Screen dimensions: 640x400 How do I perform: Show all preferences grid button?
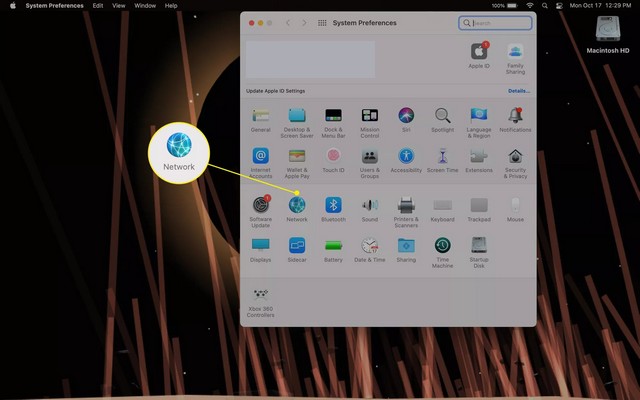pyautogui.click(x=322, y=22)
